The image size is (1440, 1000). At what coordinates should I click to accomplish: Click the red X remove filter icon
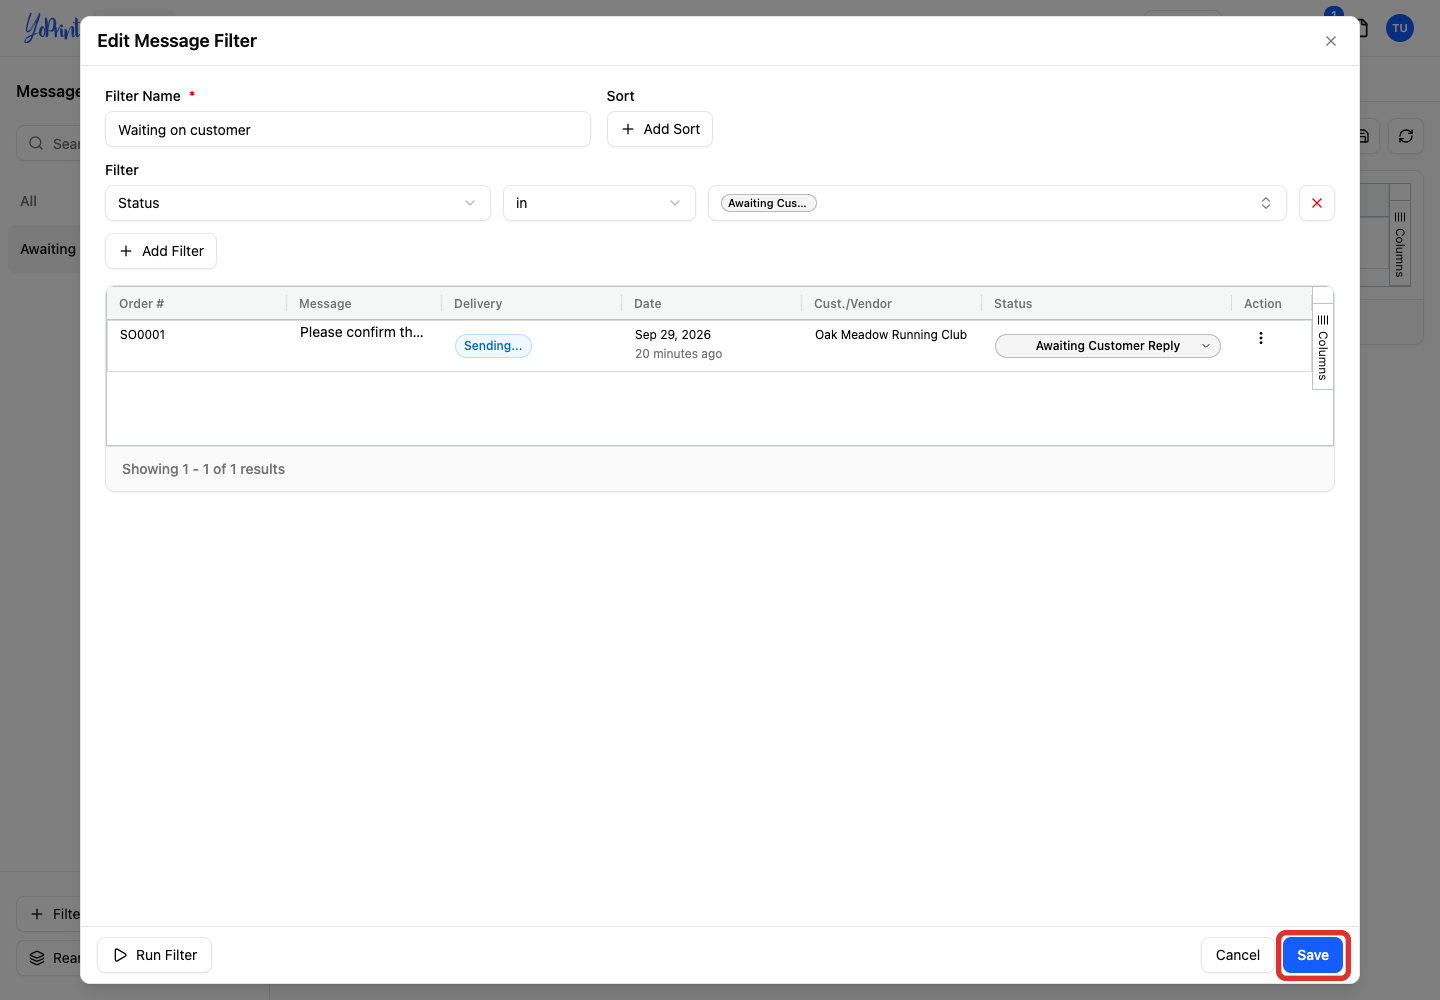pos(1316,203)
